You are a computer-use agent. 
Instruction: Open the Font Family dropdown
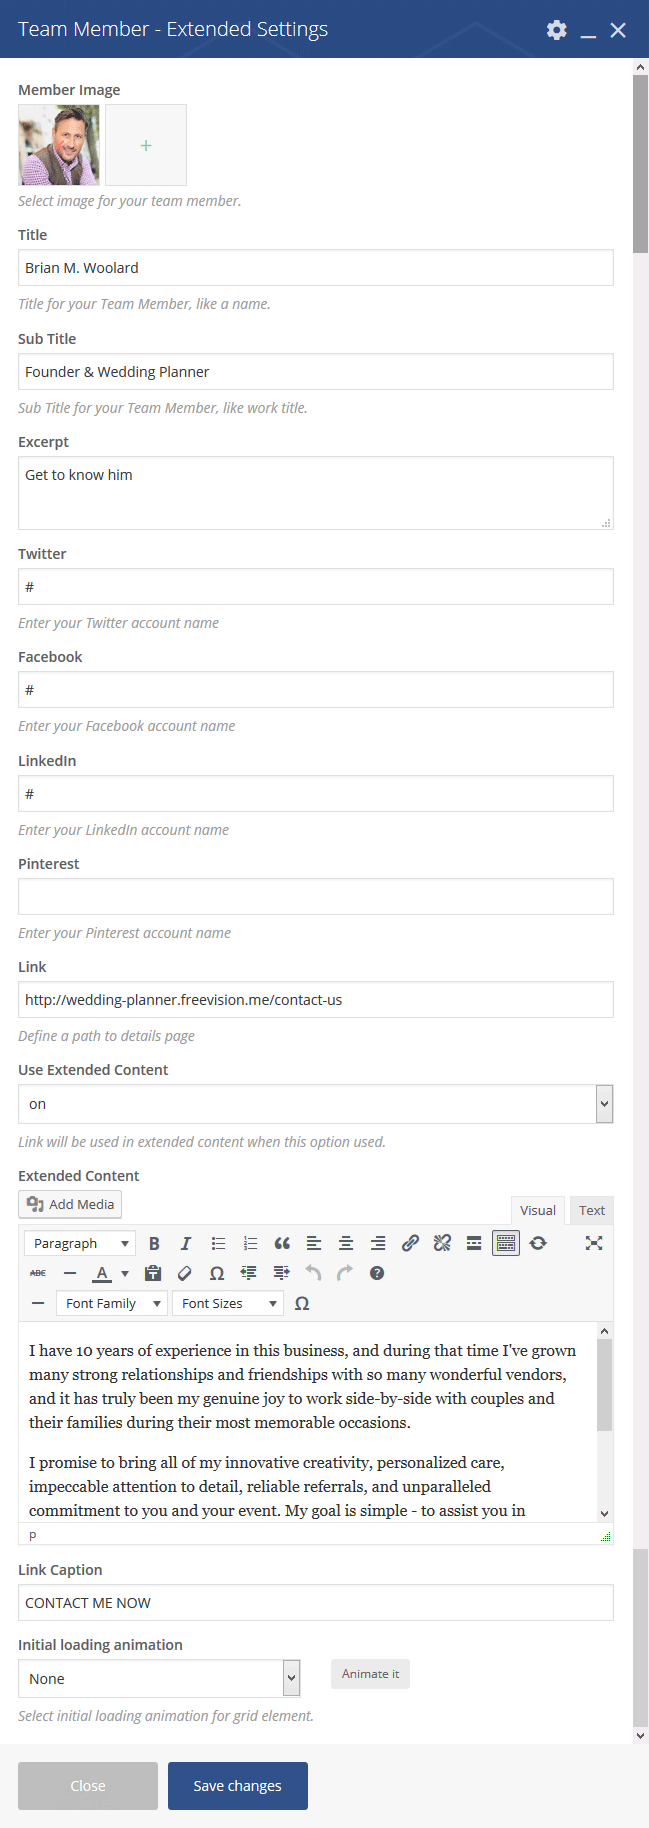click(x=113, y=1303)
